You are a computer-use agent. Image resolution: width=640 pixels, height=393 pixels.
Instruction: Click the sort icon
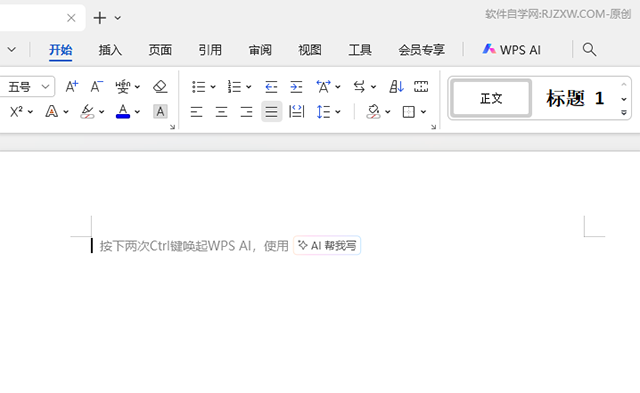click(x=396, y=87)
